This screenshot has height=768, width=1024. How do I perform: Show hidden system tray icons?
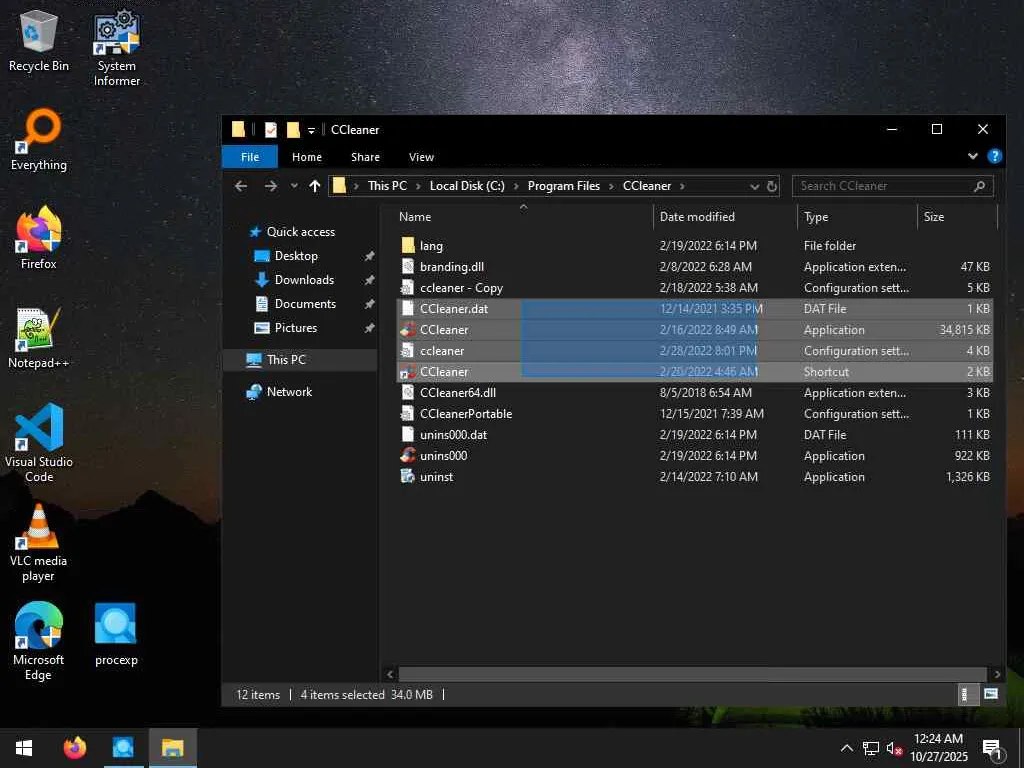(846, 748)
